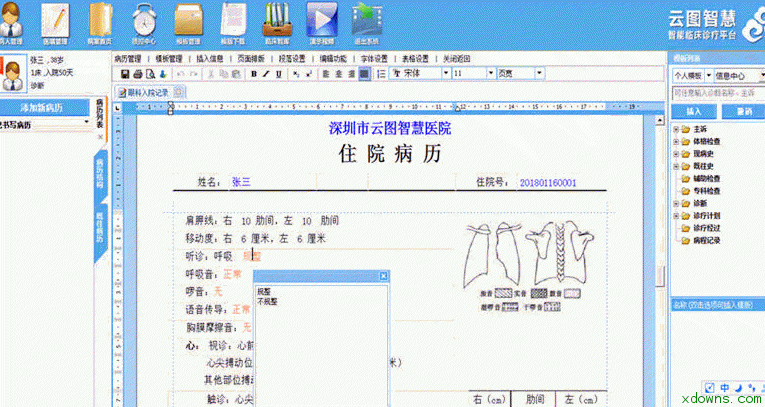Open the document sheet template download icon
765x407 pixels.
tap(233, 23)
